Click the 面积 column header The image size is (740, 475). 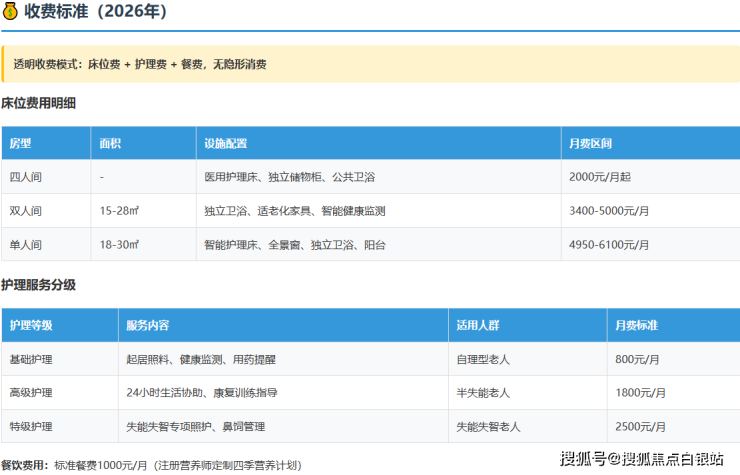pyautogui.click(x=111, y=143)
